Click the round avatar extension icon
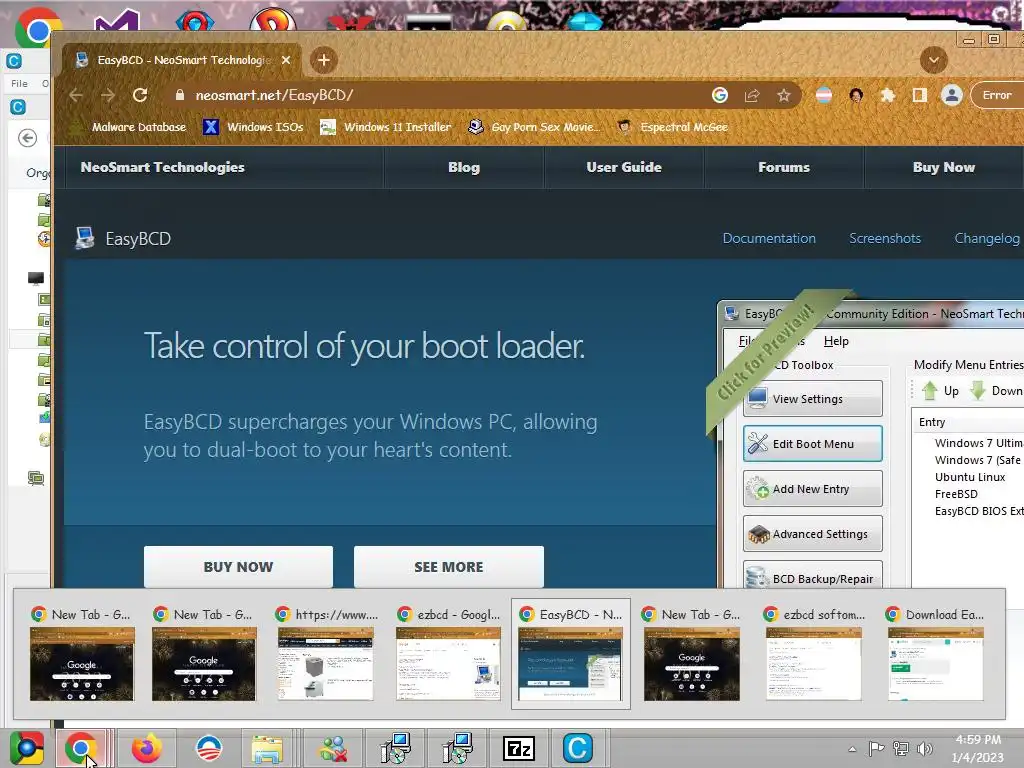The height and width of the screenshot is (768, 1024). click(x=856, y=95)
